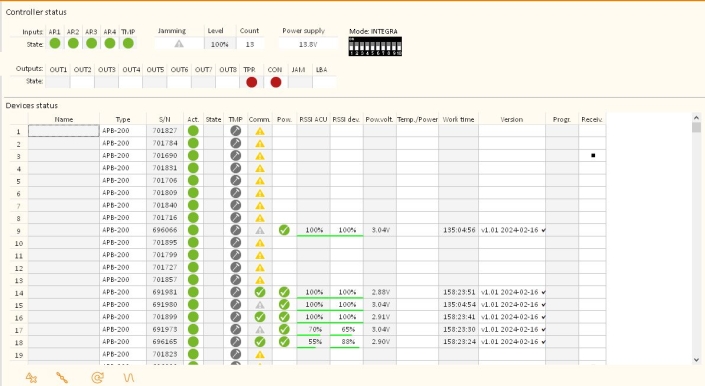Image resolution: width=705 pixels, height=386 pixels.
Task: Click the OUT4 output state cell
Action: pyautogui.click(x=131, y=82)
